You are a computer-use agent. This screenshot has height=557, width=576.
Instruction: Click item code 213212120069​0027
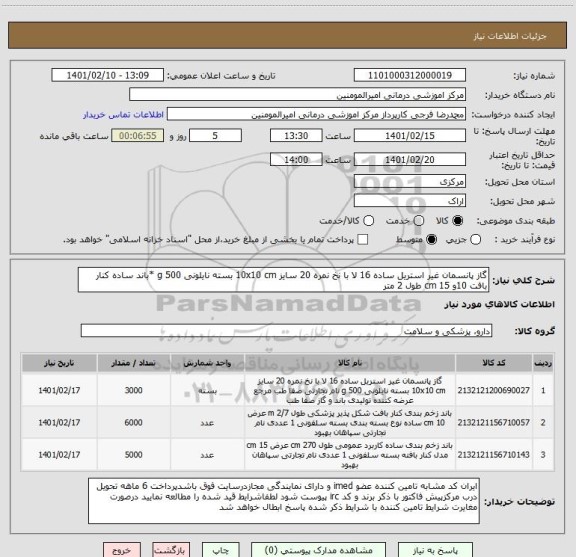coord(494,390)
